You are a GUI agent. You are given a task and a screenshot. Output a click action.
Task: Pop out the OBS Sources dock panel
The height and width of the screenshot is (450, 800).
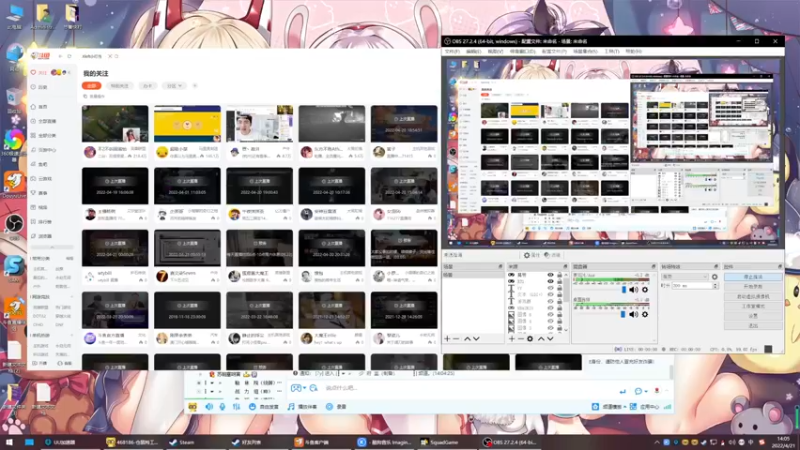(x=565, y=266)
